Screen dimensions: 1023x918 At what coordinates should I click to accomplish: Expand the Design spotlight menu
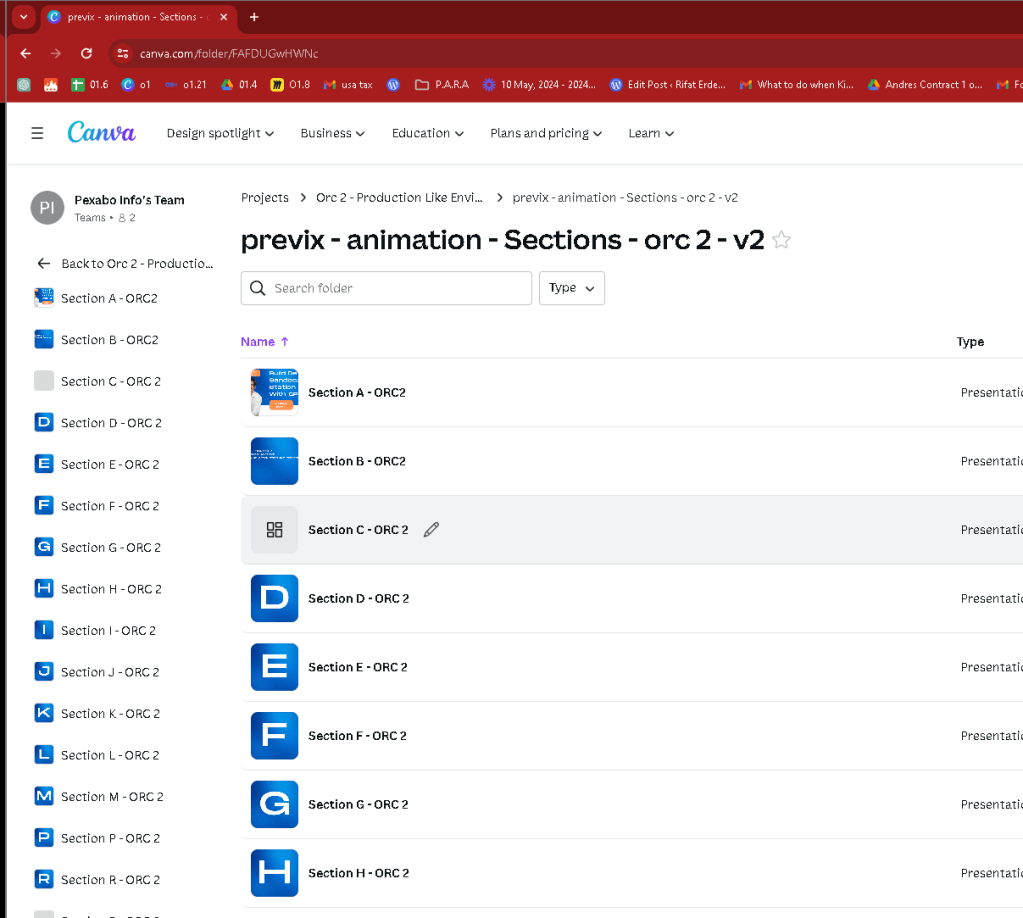220,133
